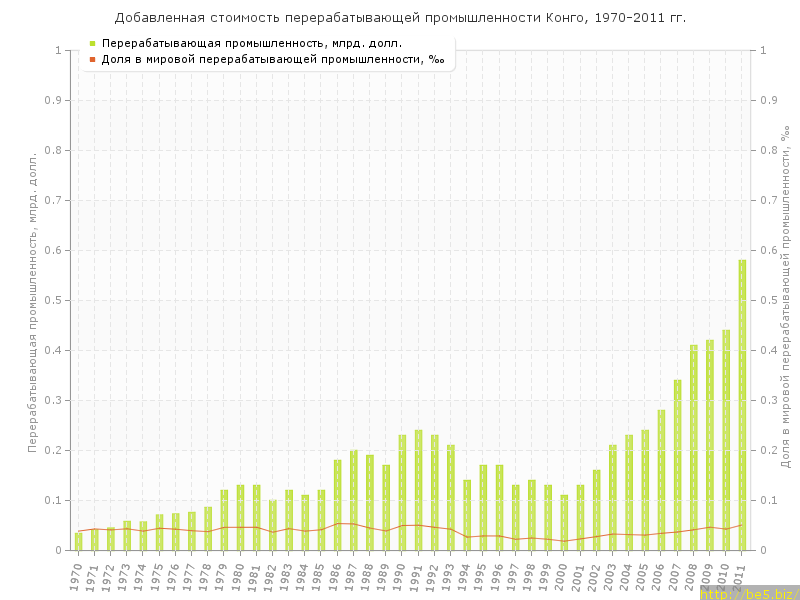800x600 pixels.
Task: Click the 2008 bar in the chart
Action: click(694, 448)
